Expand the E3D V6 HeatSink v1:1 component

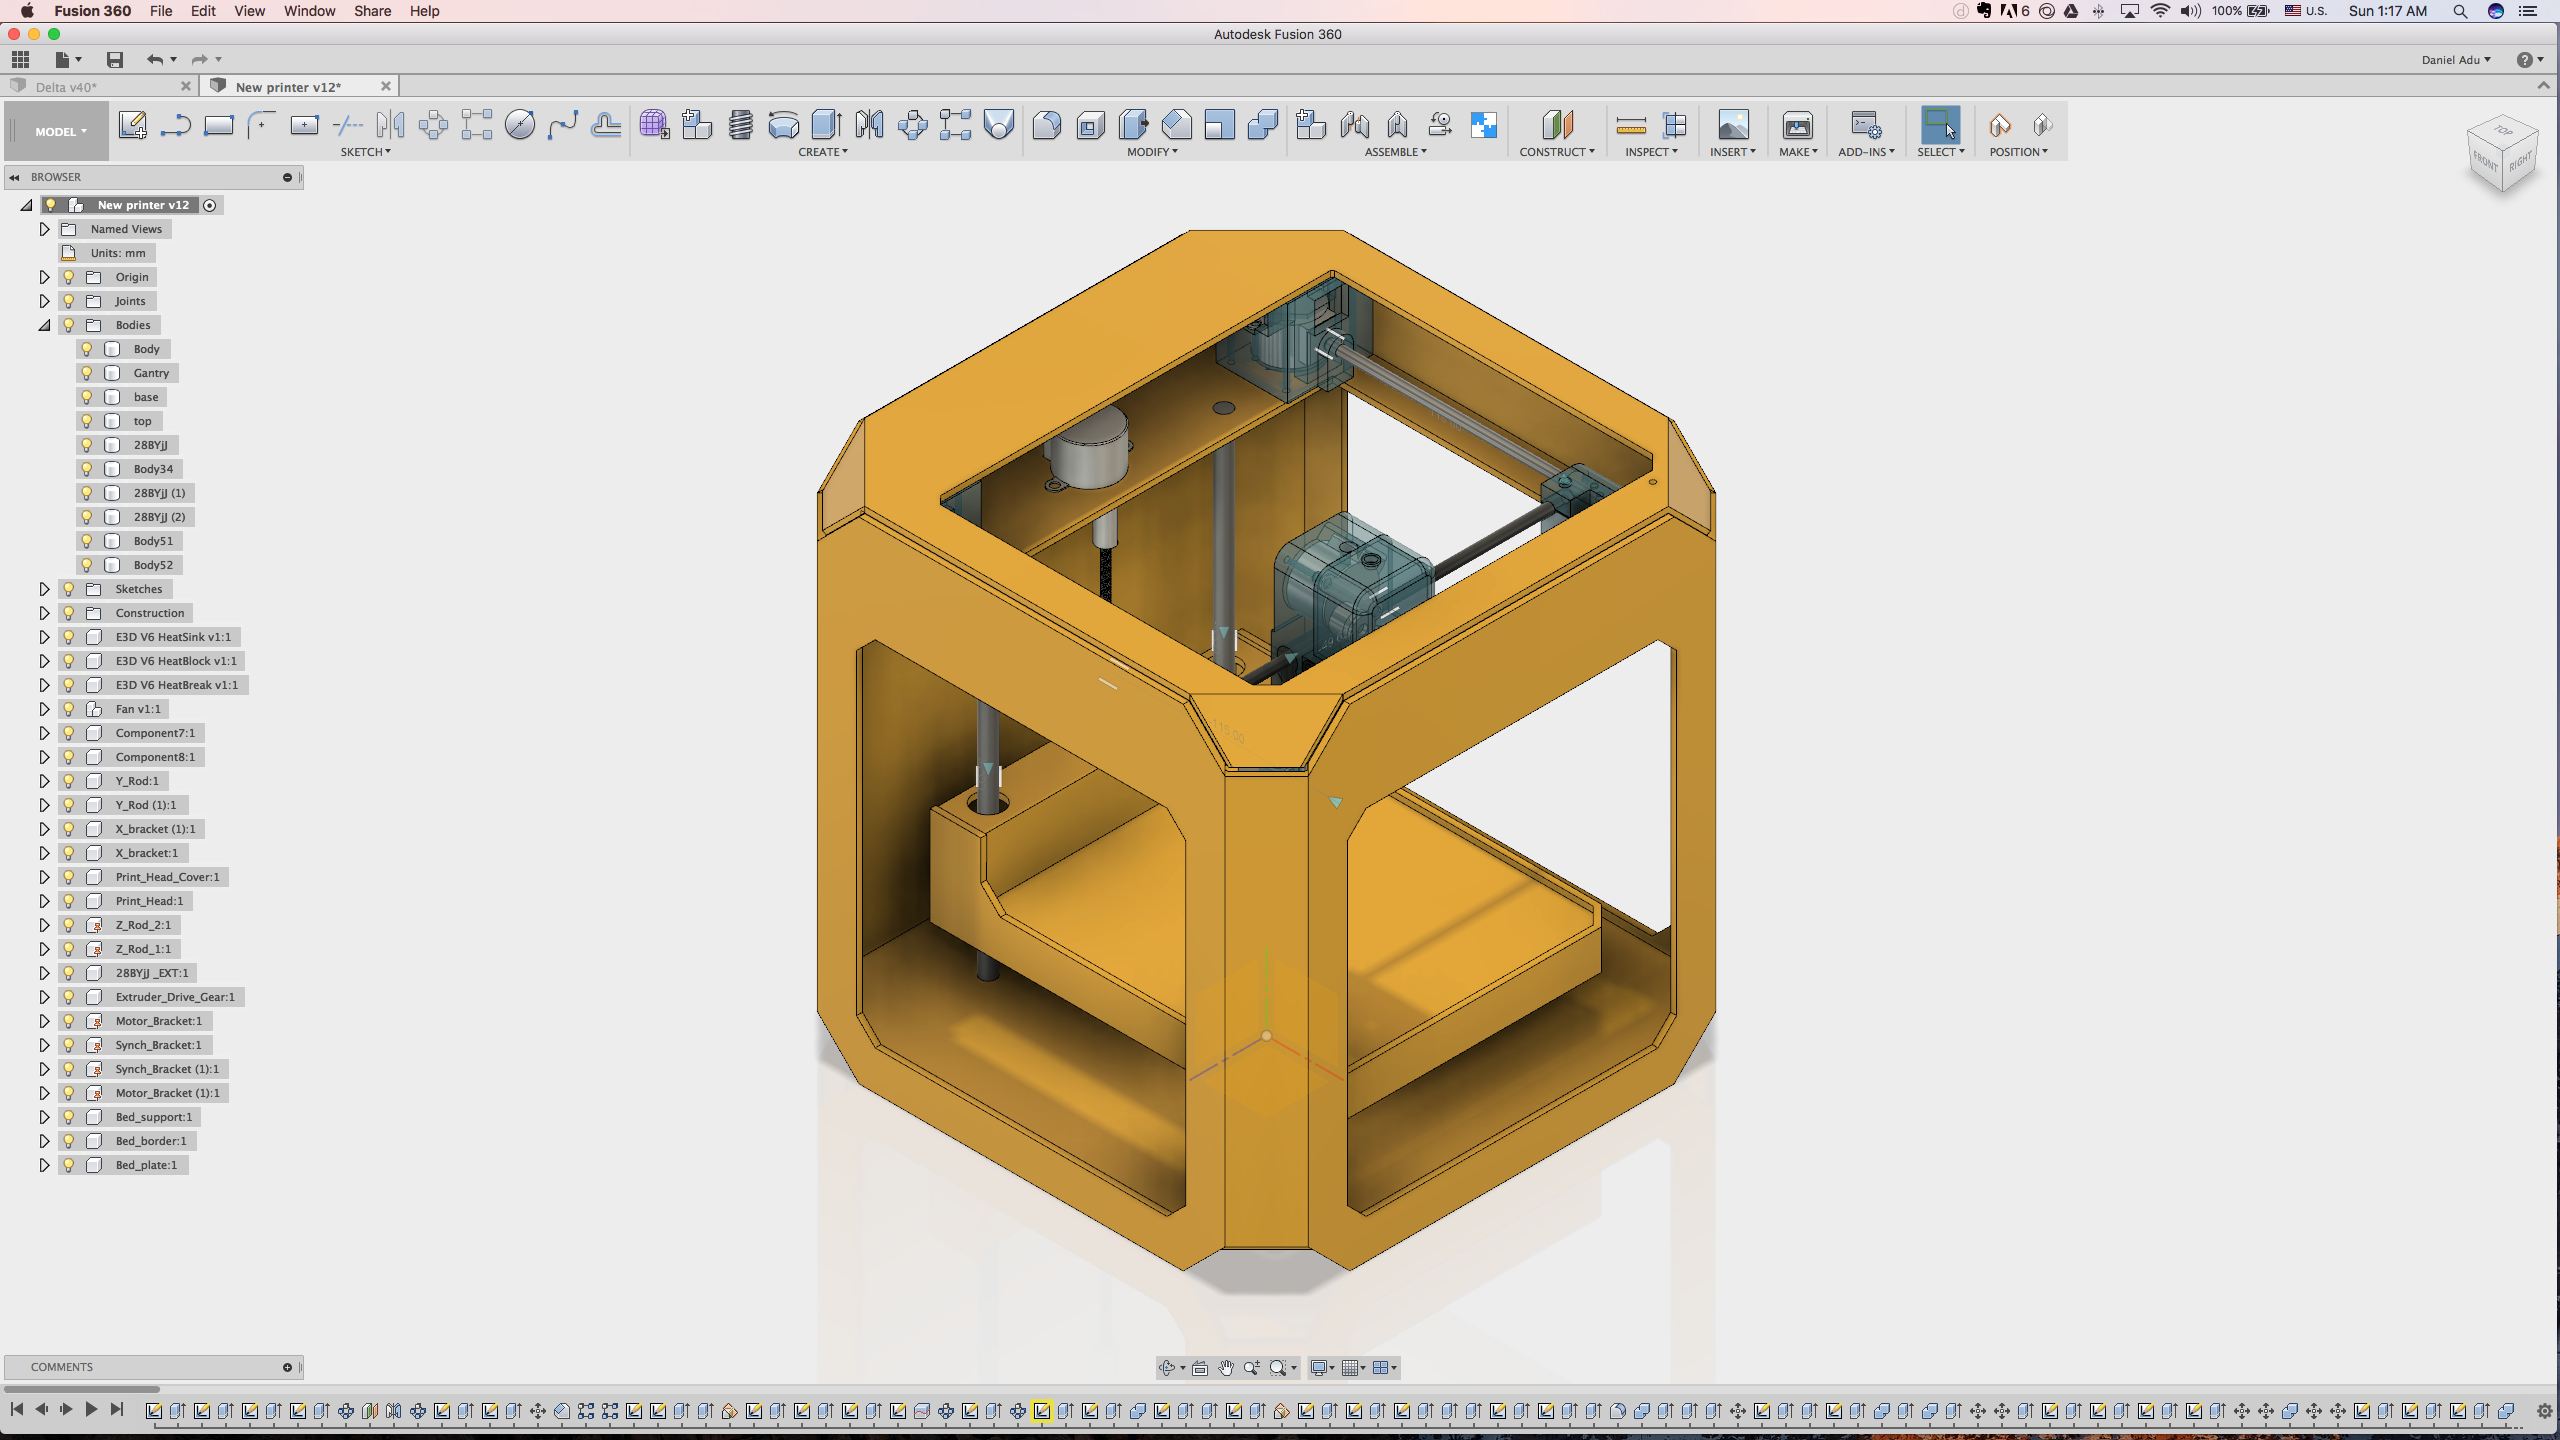(44, 637)
